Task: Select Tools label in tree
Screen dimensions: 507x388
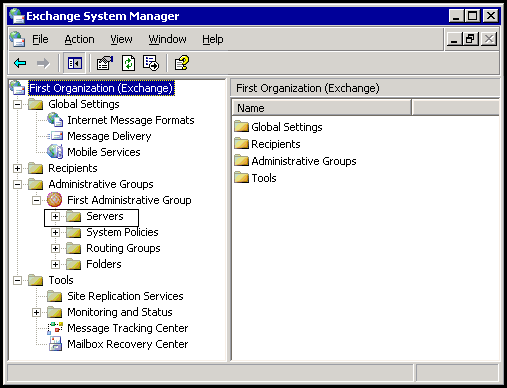Action: tap(61, 280)
